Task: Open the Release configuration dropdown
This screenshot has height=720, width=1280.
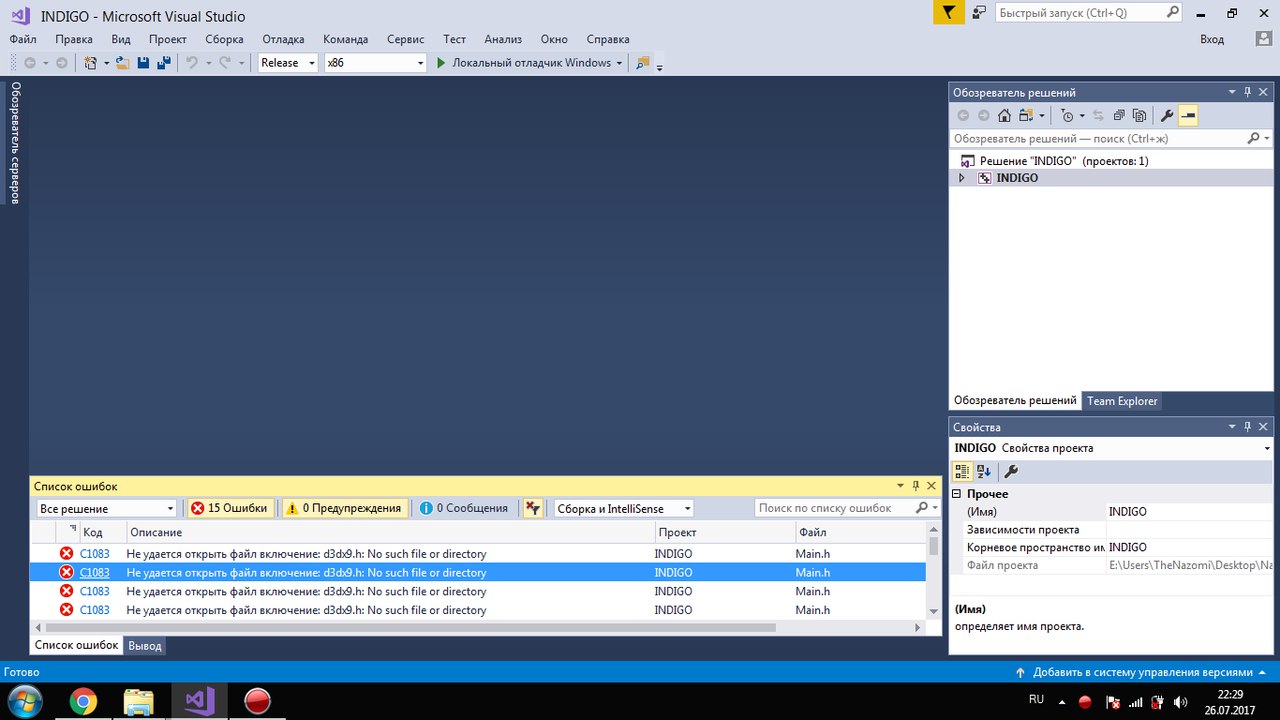Action: (288, 63)
